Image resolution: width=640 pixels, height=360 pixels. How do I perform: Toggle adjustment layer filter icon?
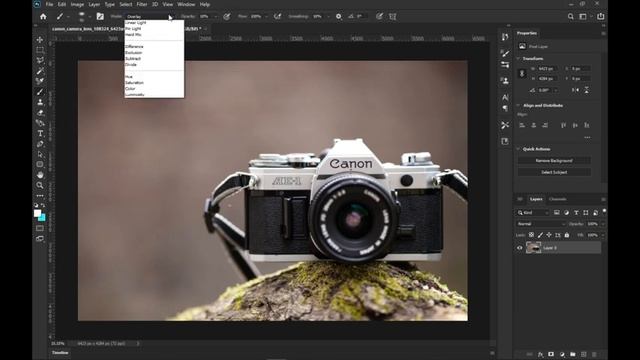pyautogui.click(x=566, y=213)
